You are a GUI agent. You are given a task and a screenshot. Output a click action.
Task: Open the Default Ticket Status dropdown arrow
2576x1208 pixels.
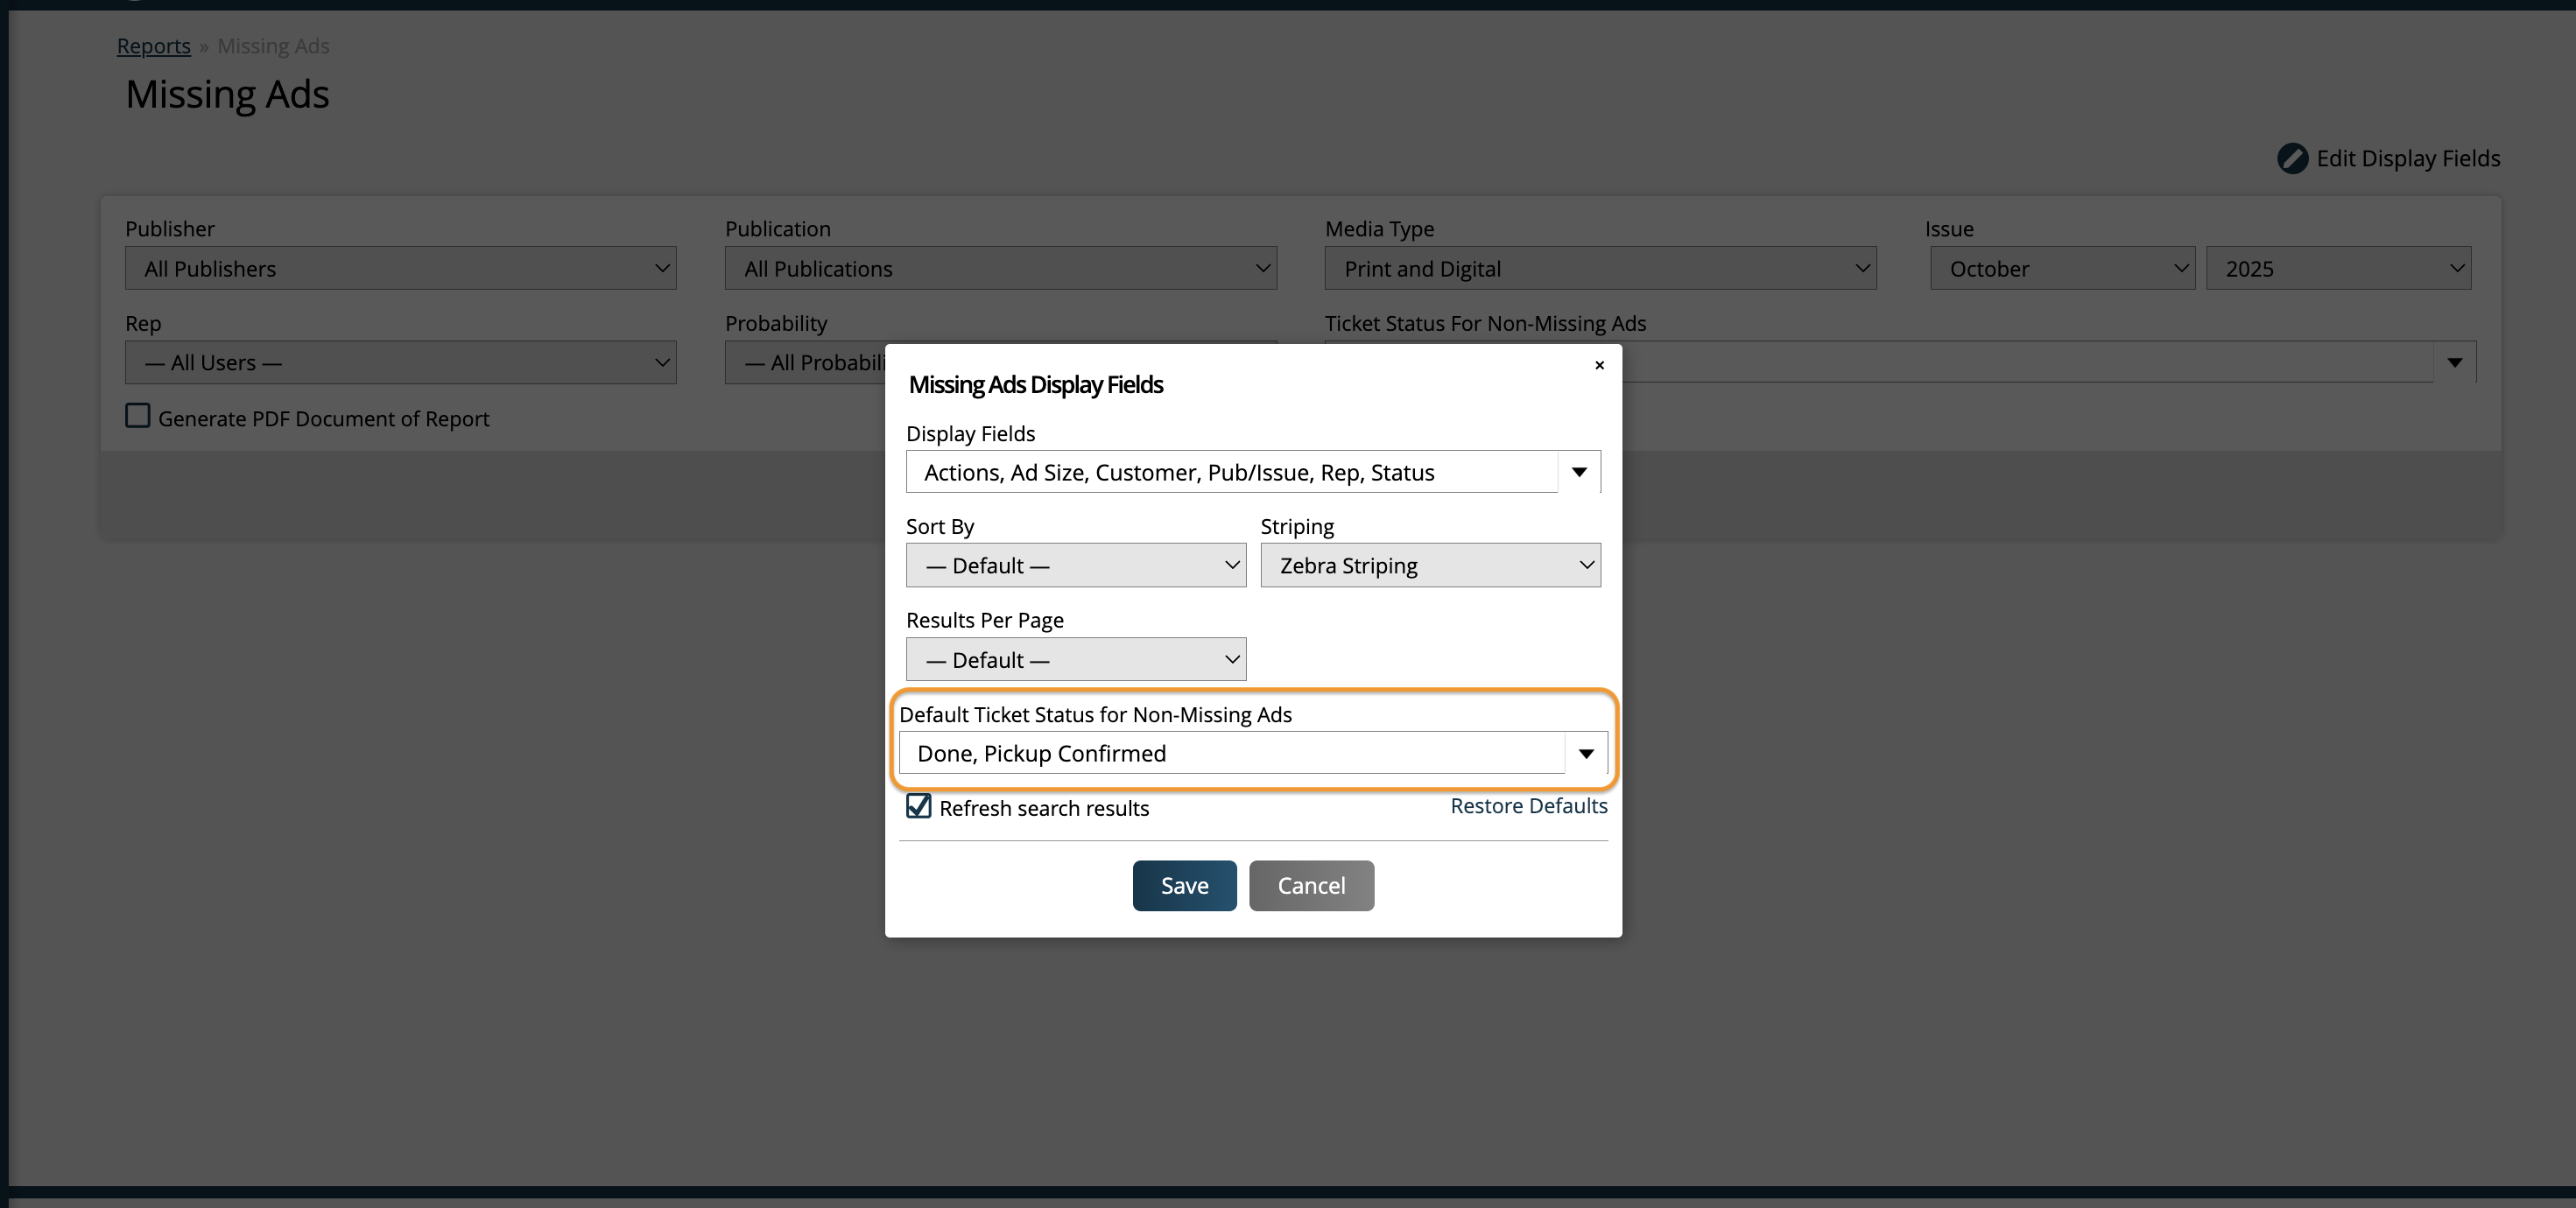point(1586,753)
